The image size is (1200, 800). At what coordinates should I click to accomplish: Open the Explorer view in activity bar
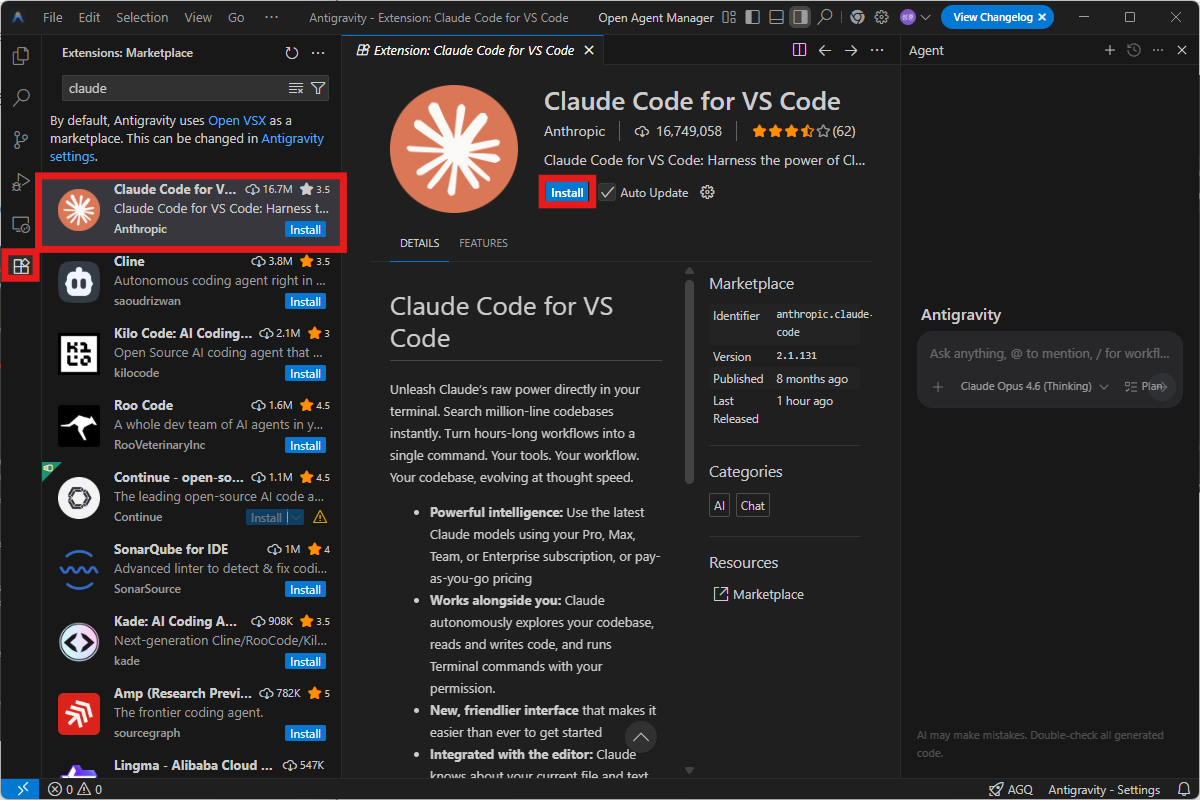tap(21, 56)
